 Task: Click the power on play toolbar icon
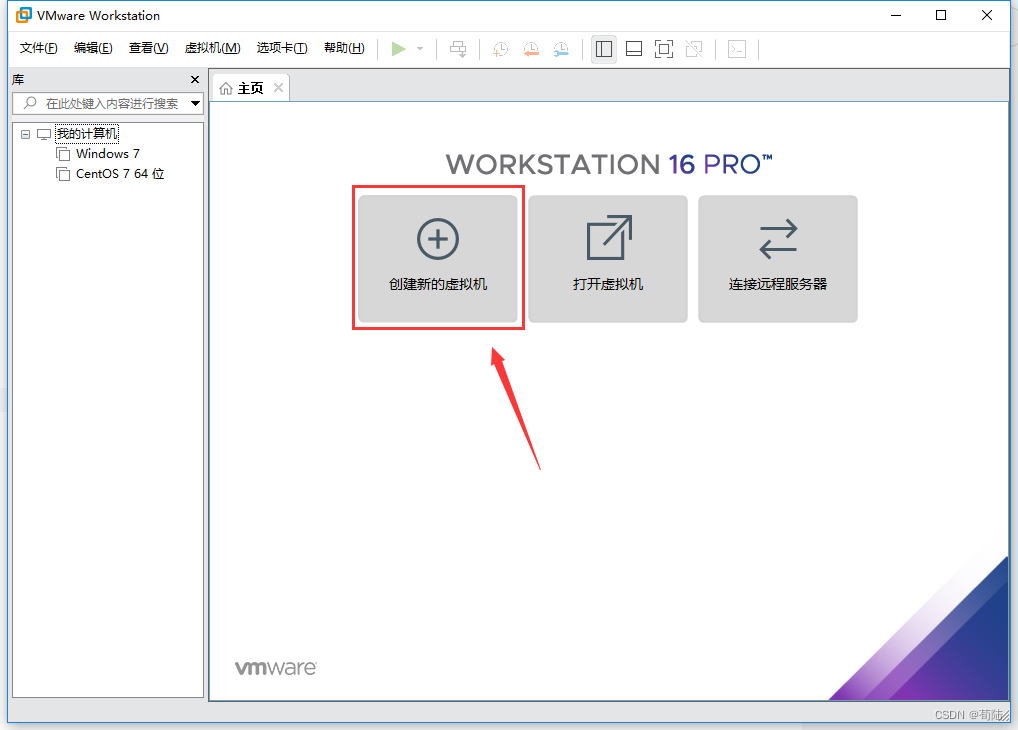point(399,49)
